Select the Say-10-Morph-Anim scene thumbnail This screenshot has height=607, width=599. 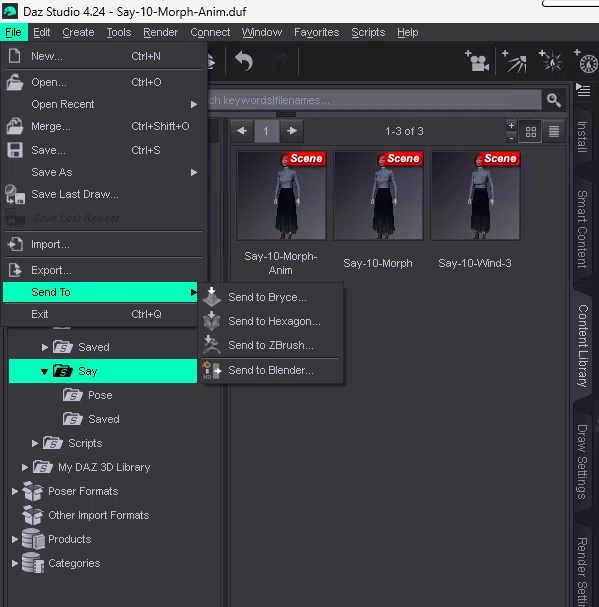coord(281,195)
